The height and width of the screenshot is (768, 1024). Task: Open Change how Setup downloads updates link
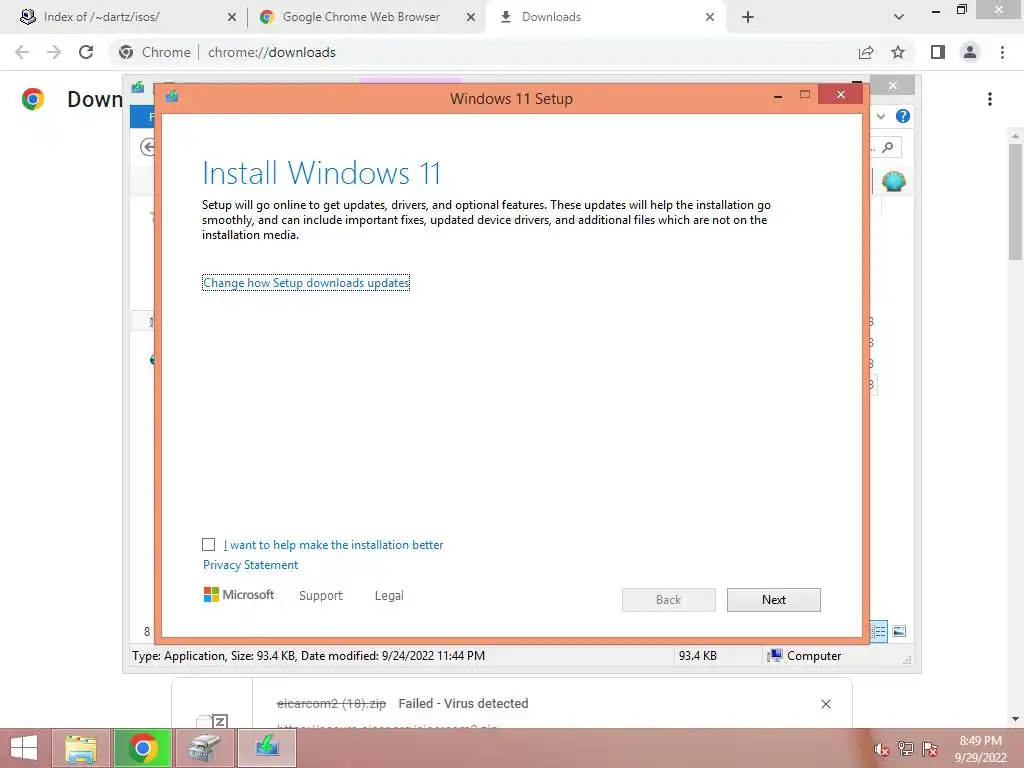(x=306, y=283)
